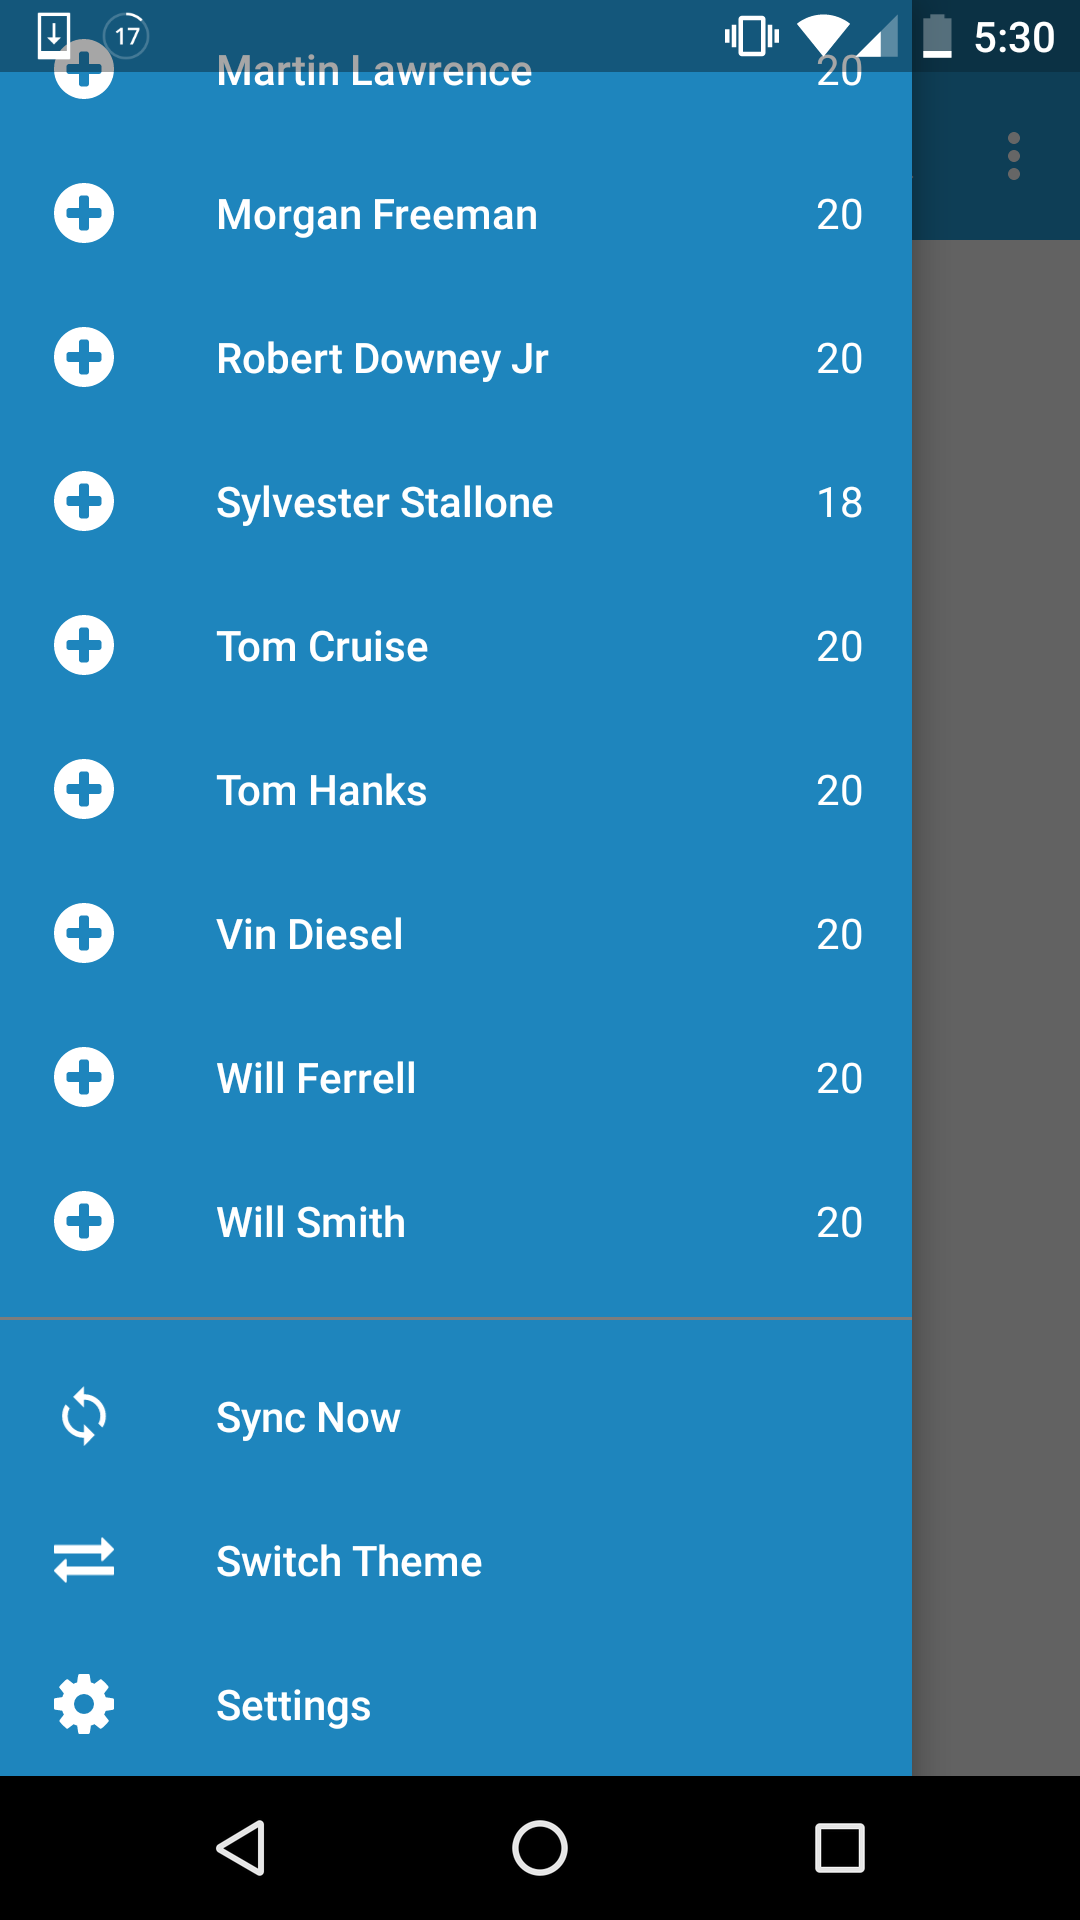
Task: Add Sylvester Stallone using the plus icon
Action: coord(84,501)
